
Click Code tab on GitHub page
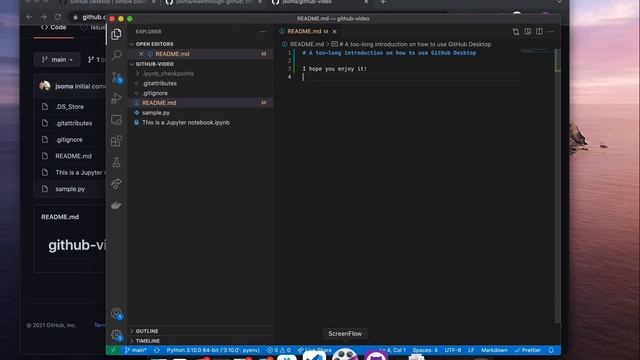[x=53, y=27]
